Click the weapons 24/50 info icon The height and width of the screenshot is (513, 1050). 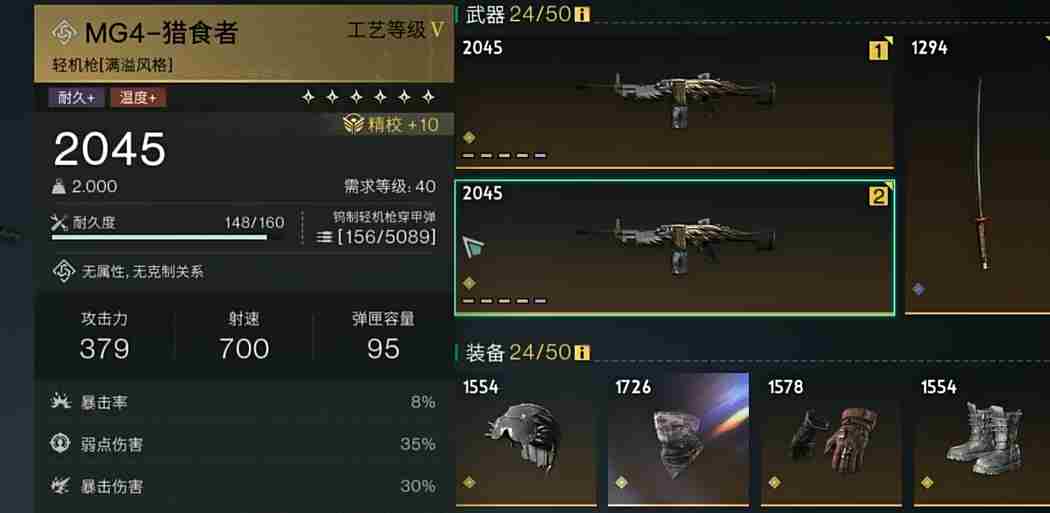tap(582, 14)
